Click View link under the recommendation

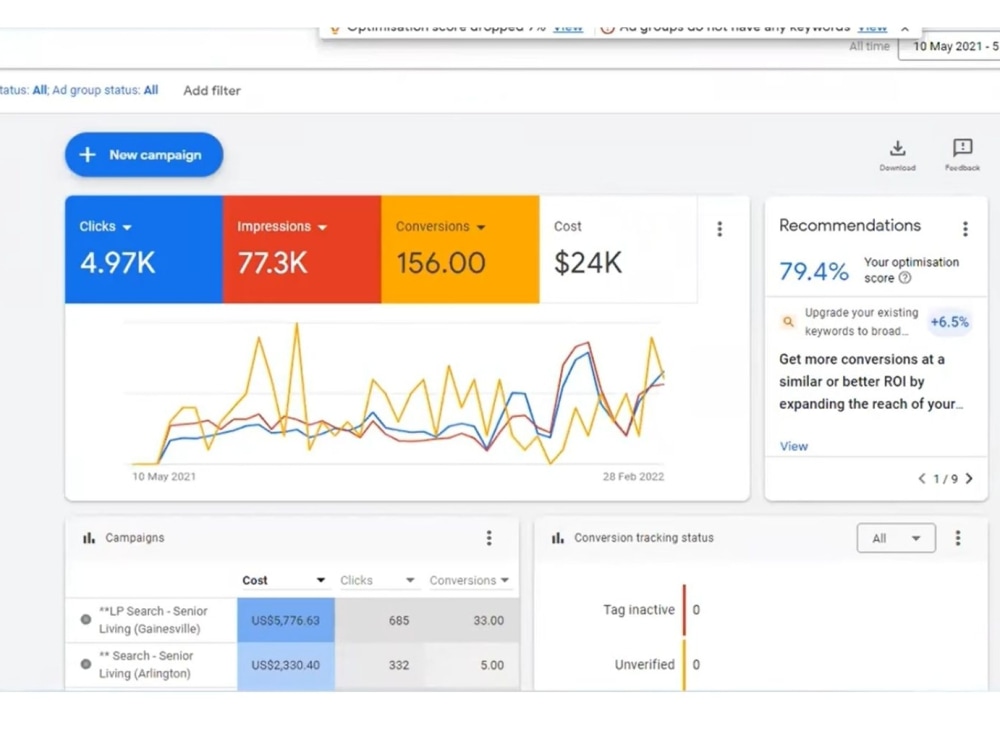click(793, 446)
